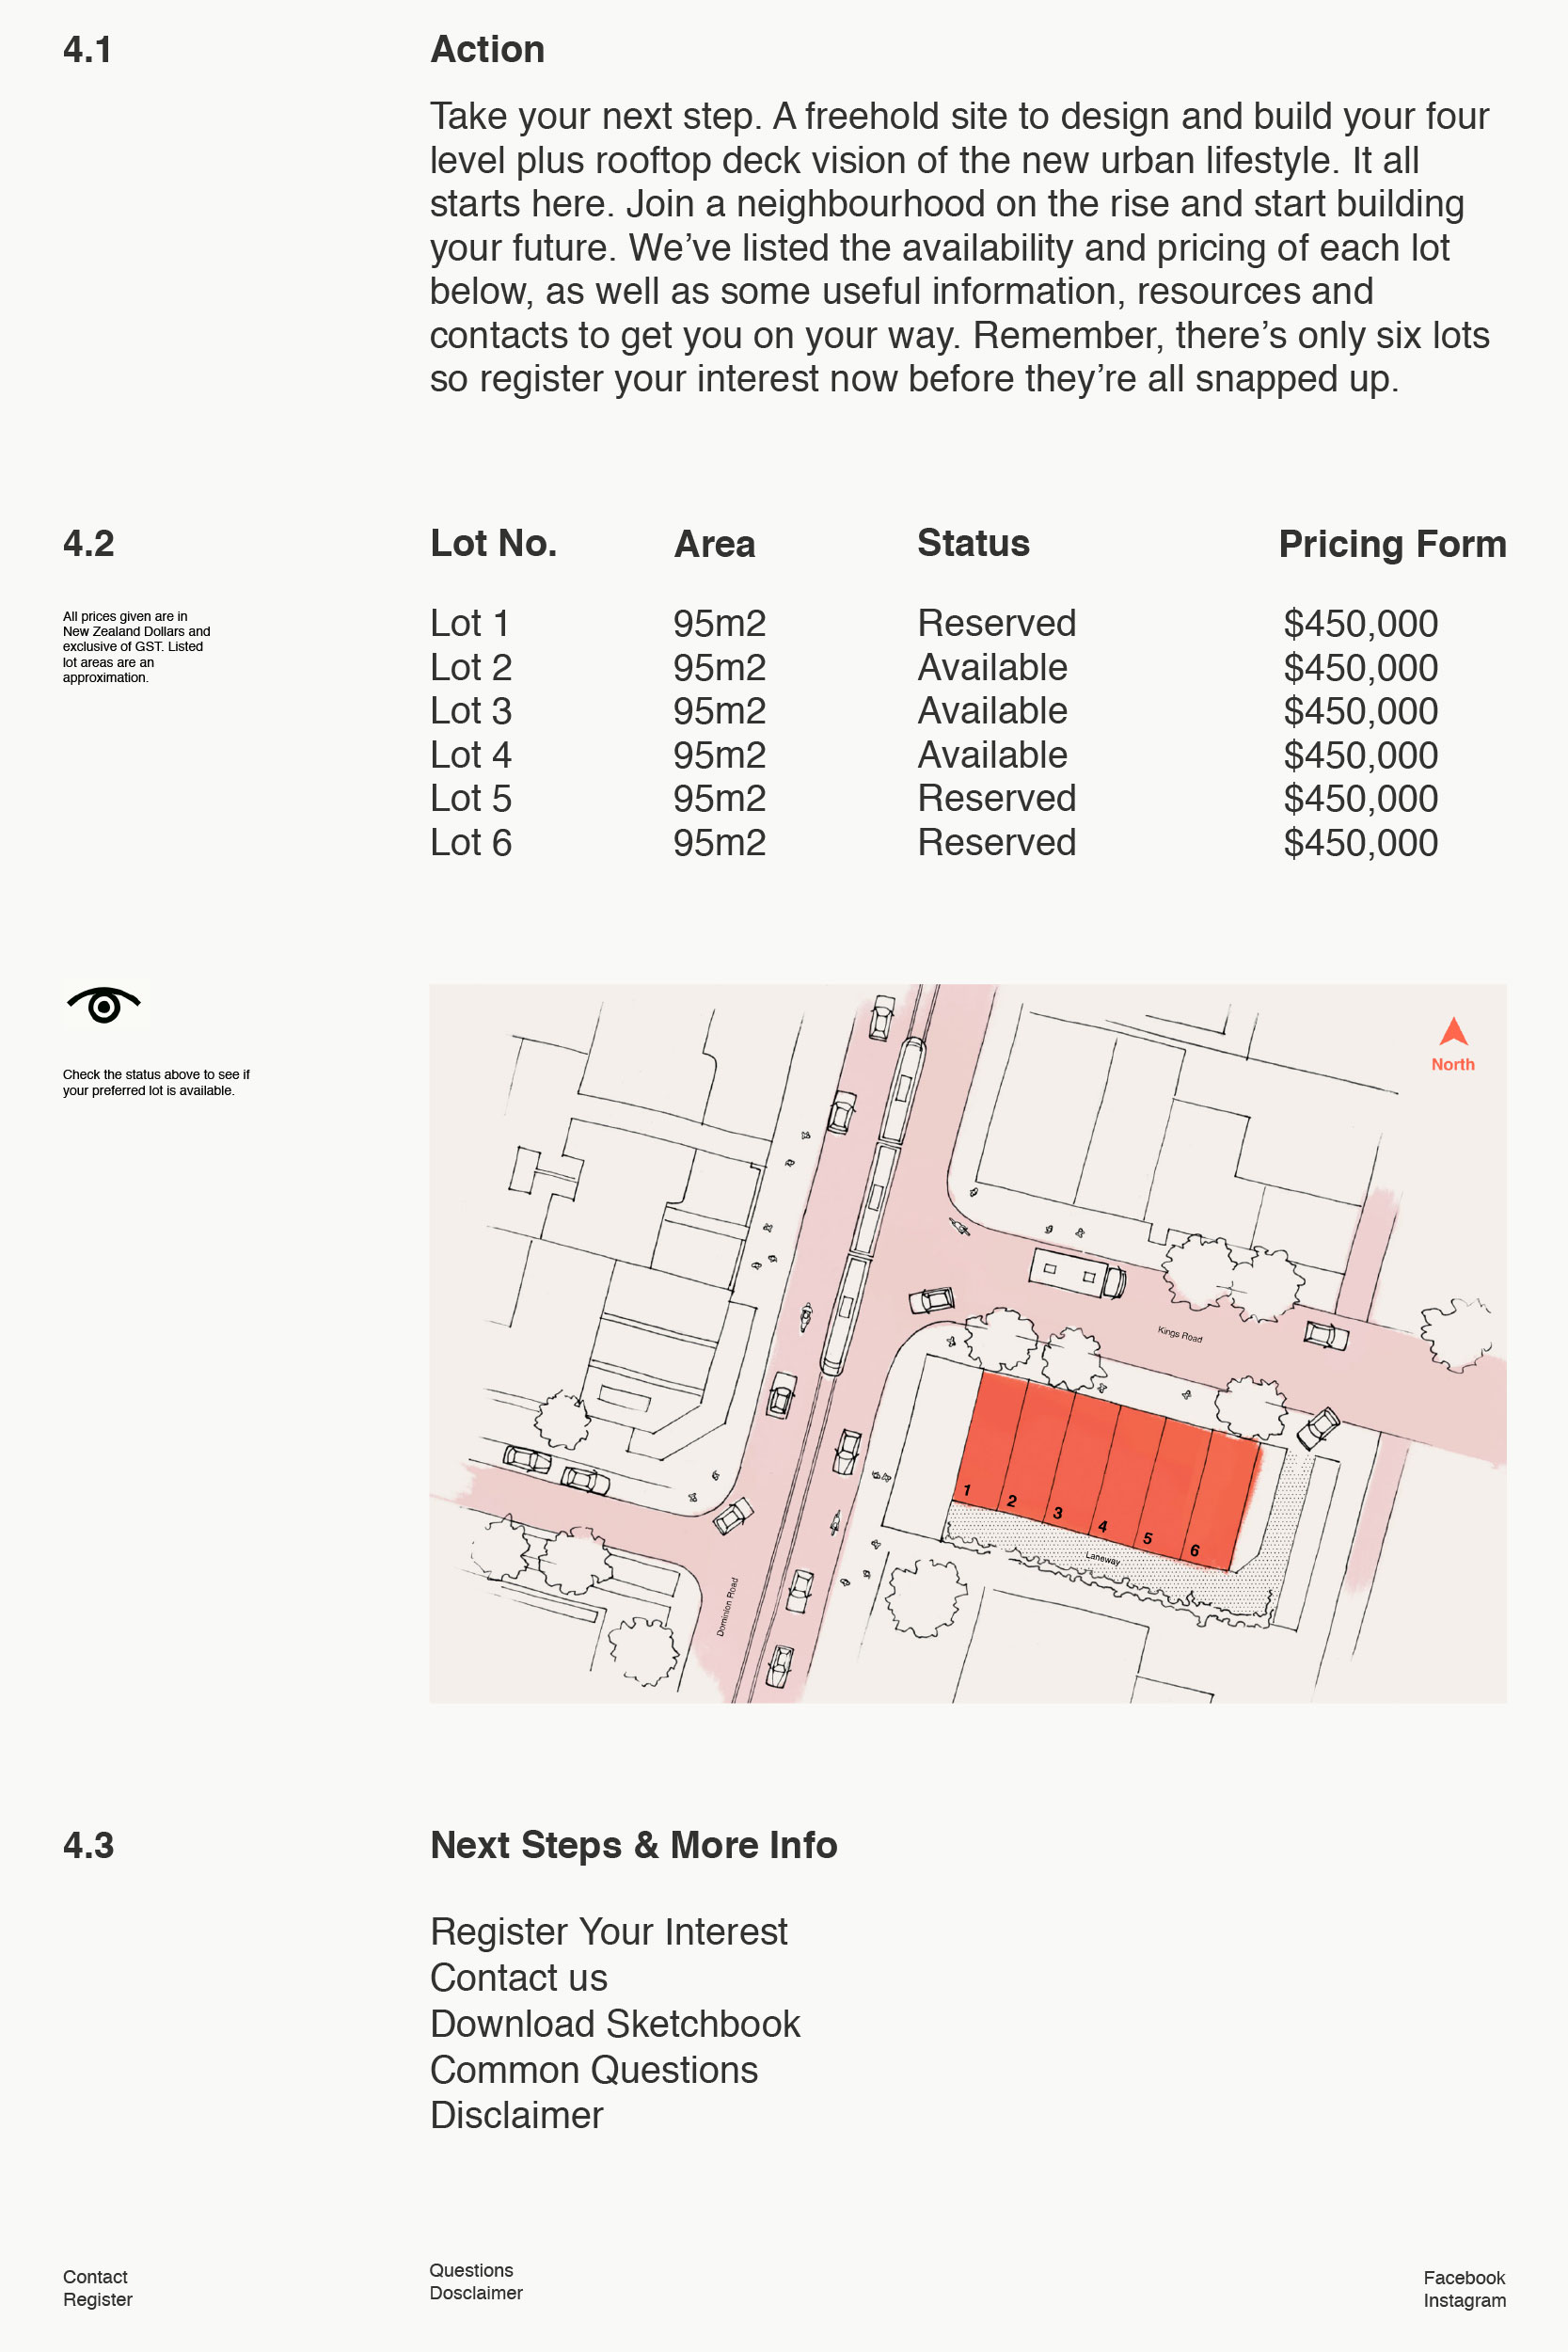The width and height of the screenshot is (1568, 2352).
Task: Click the red North arrow icon
Action: tap(1452, 1033)
